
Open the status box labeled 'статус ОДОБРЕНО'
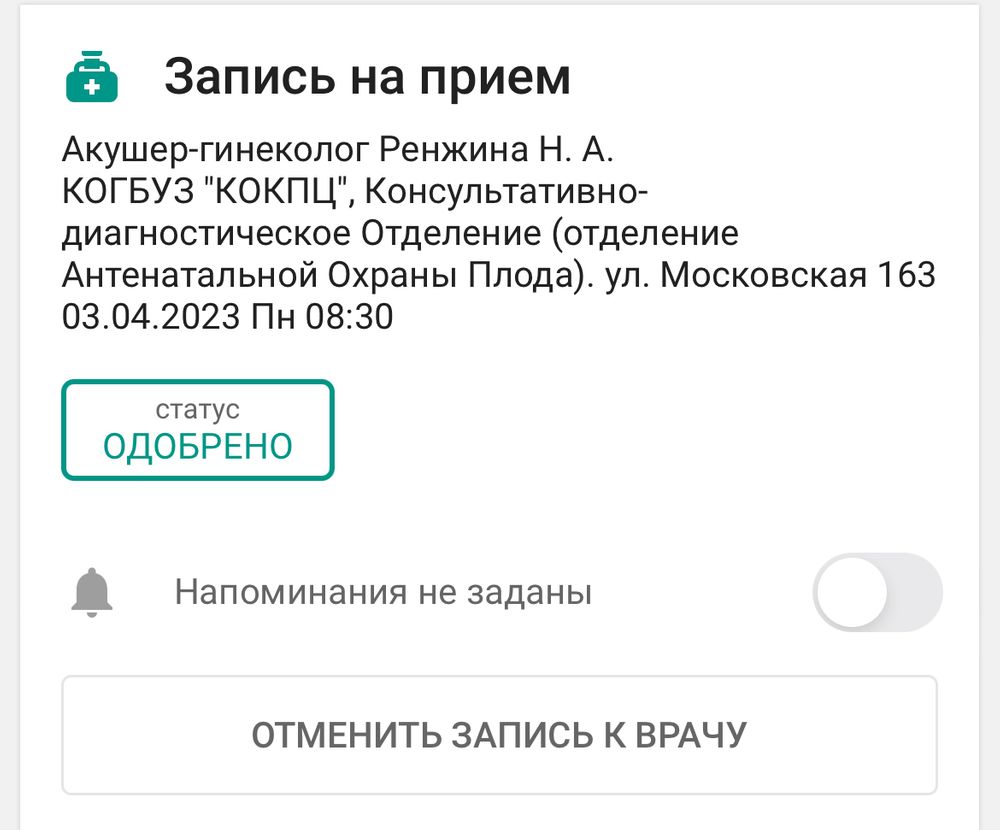pos(196,430)
